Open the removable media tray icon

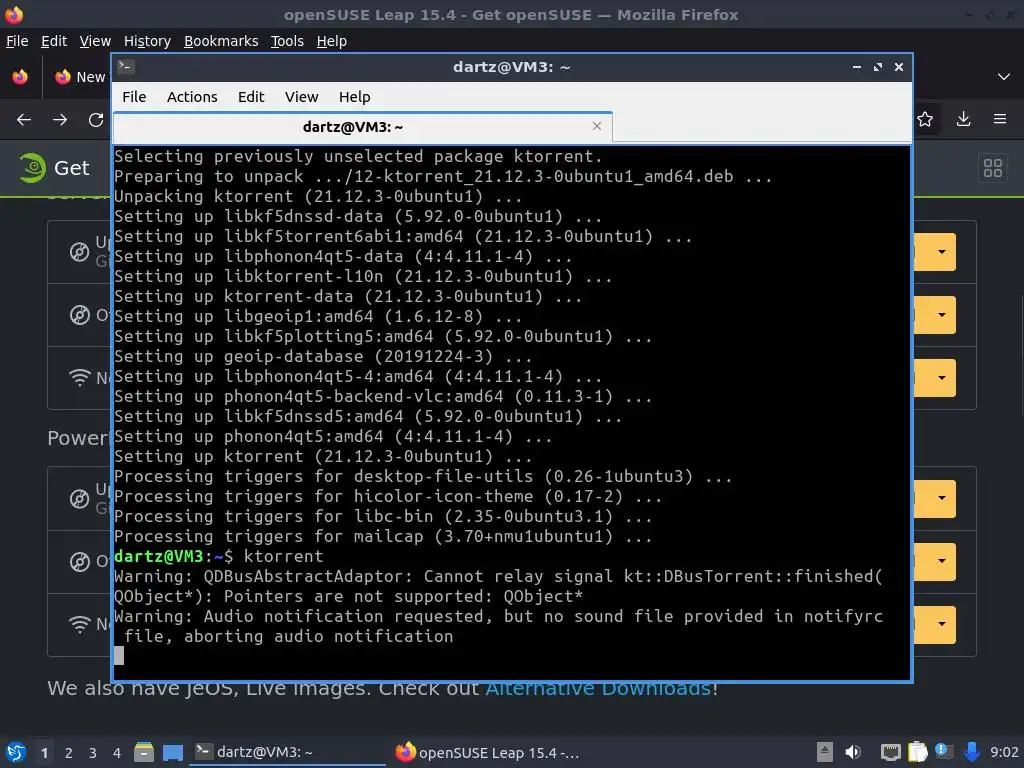[x=825, y=752]
